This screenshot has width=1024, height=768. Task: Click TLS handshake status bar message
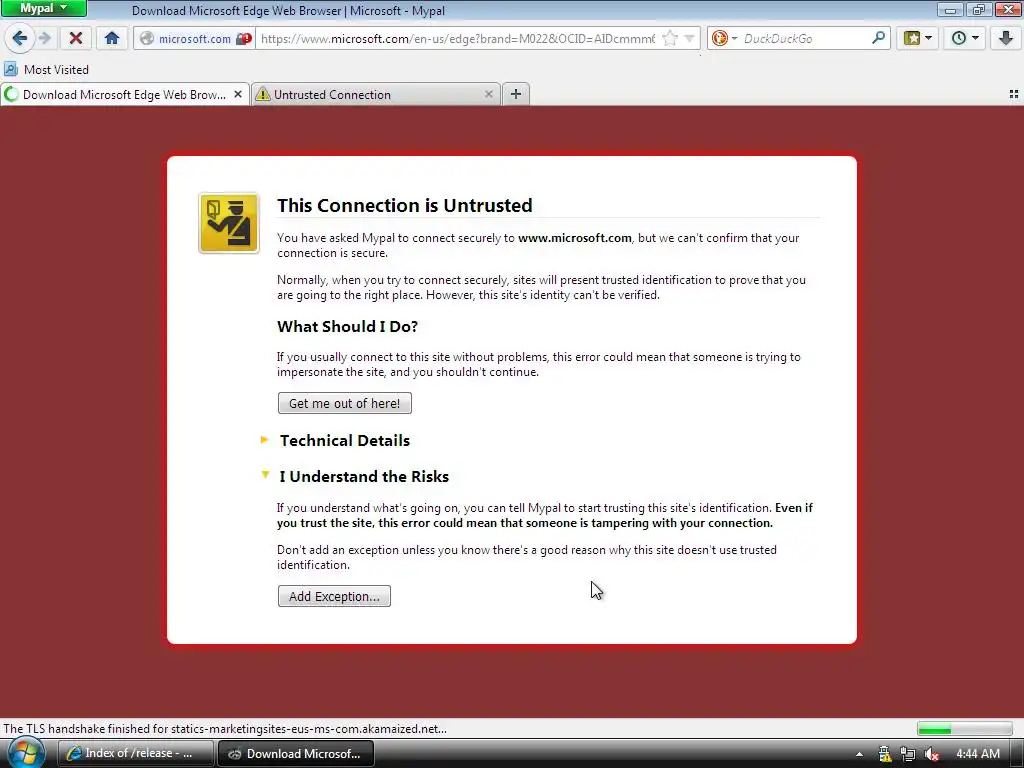click(225, 729)
